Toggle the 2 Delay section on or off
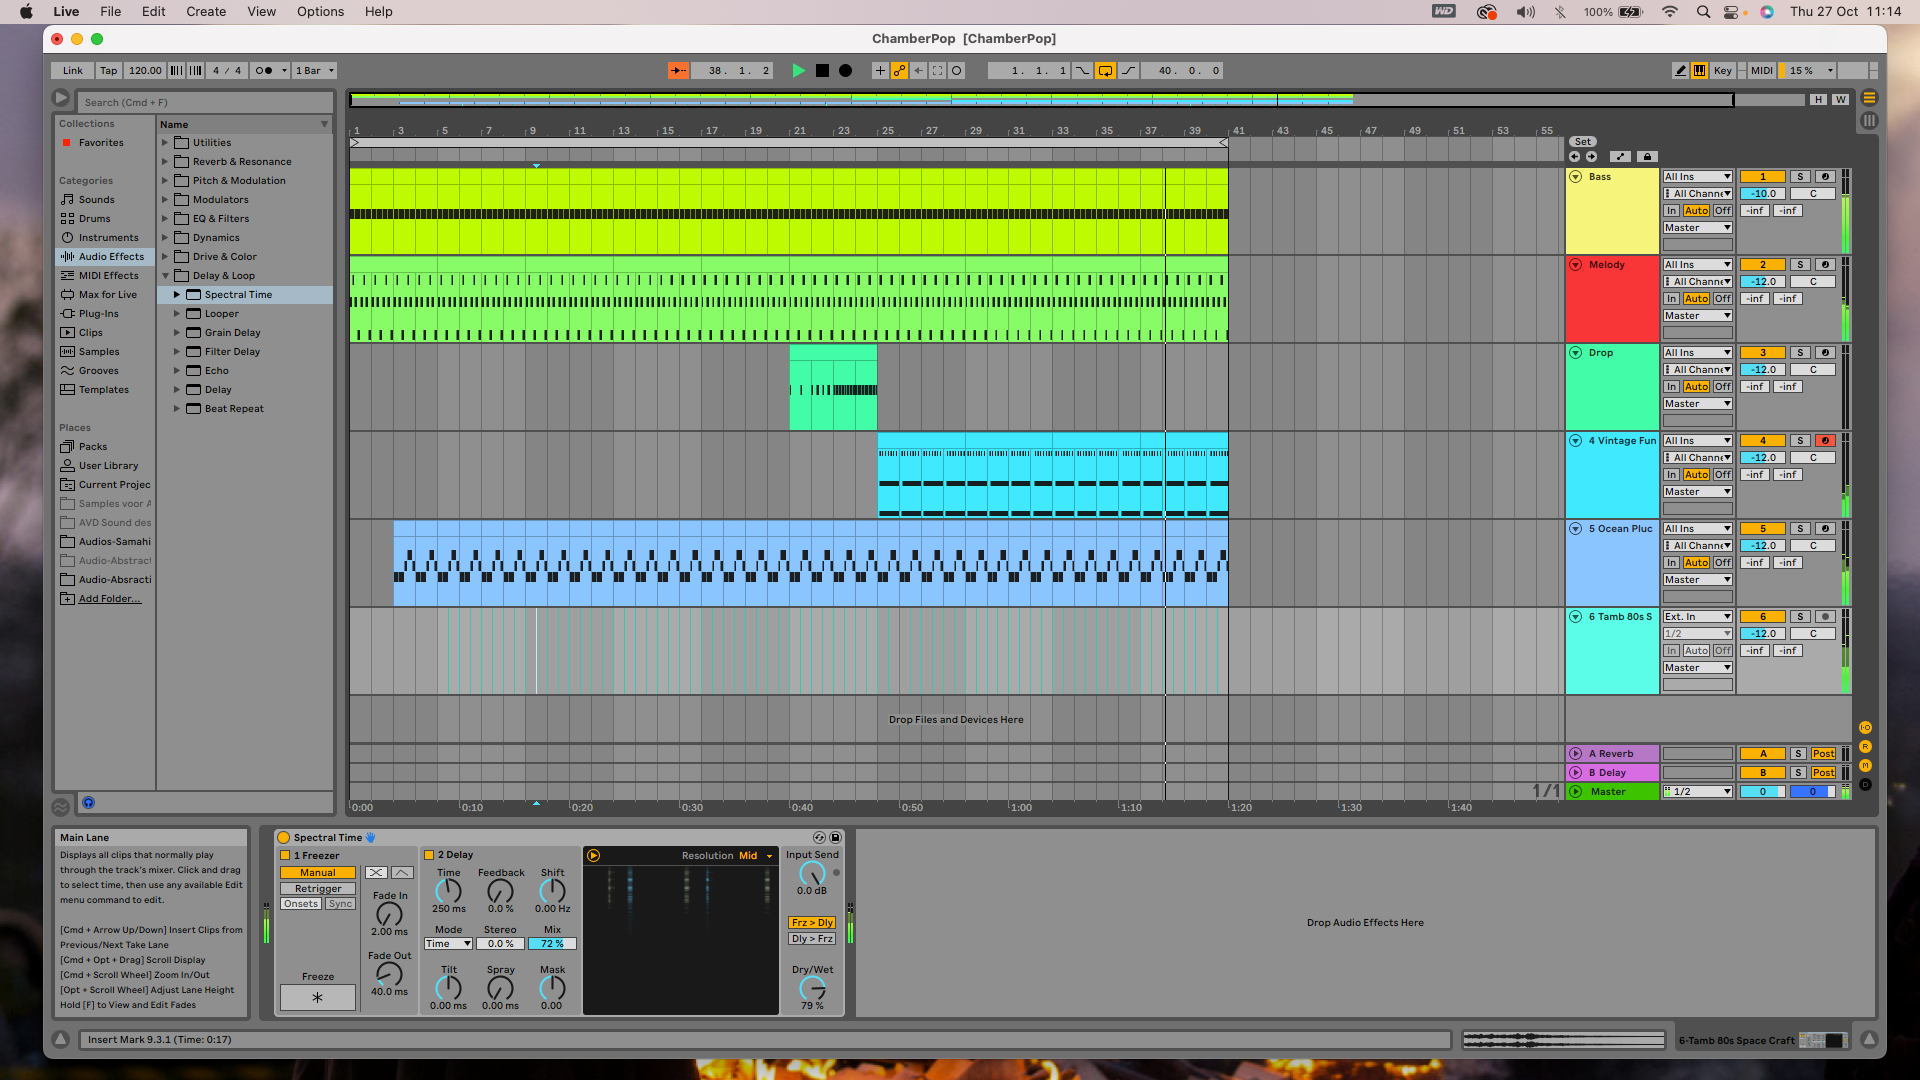Screen dimensions: 1920x1080 click(x=429, y=855)
